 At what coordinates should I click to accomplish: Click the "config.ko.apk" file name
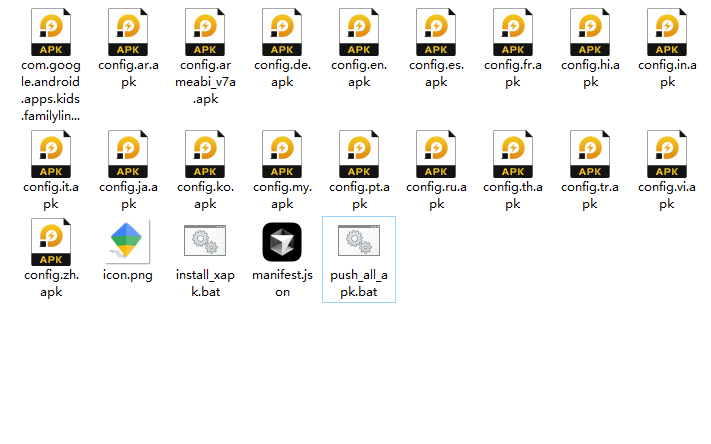coord(205,195)
